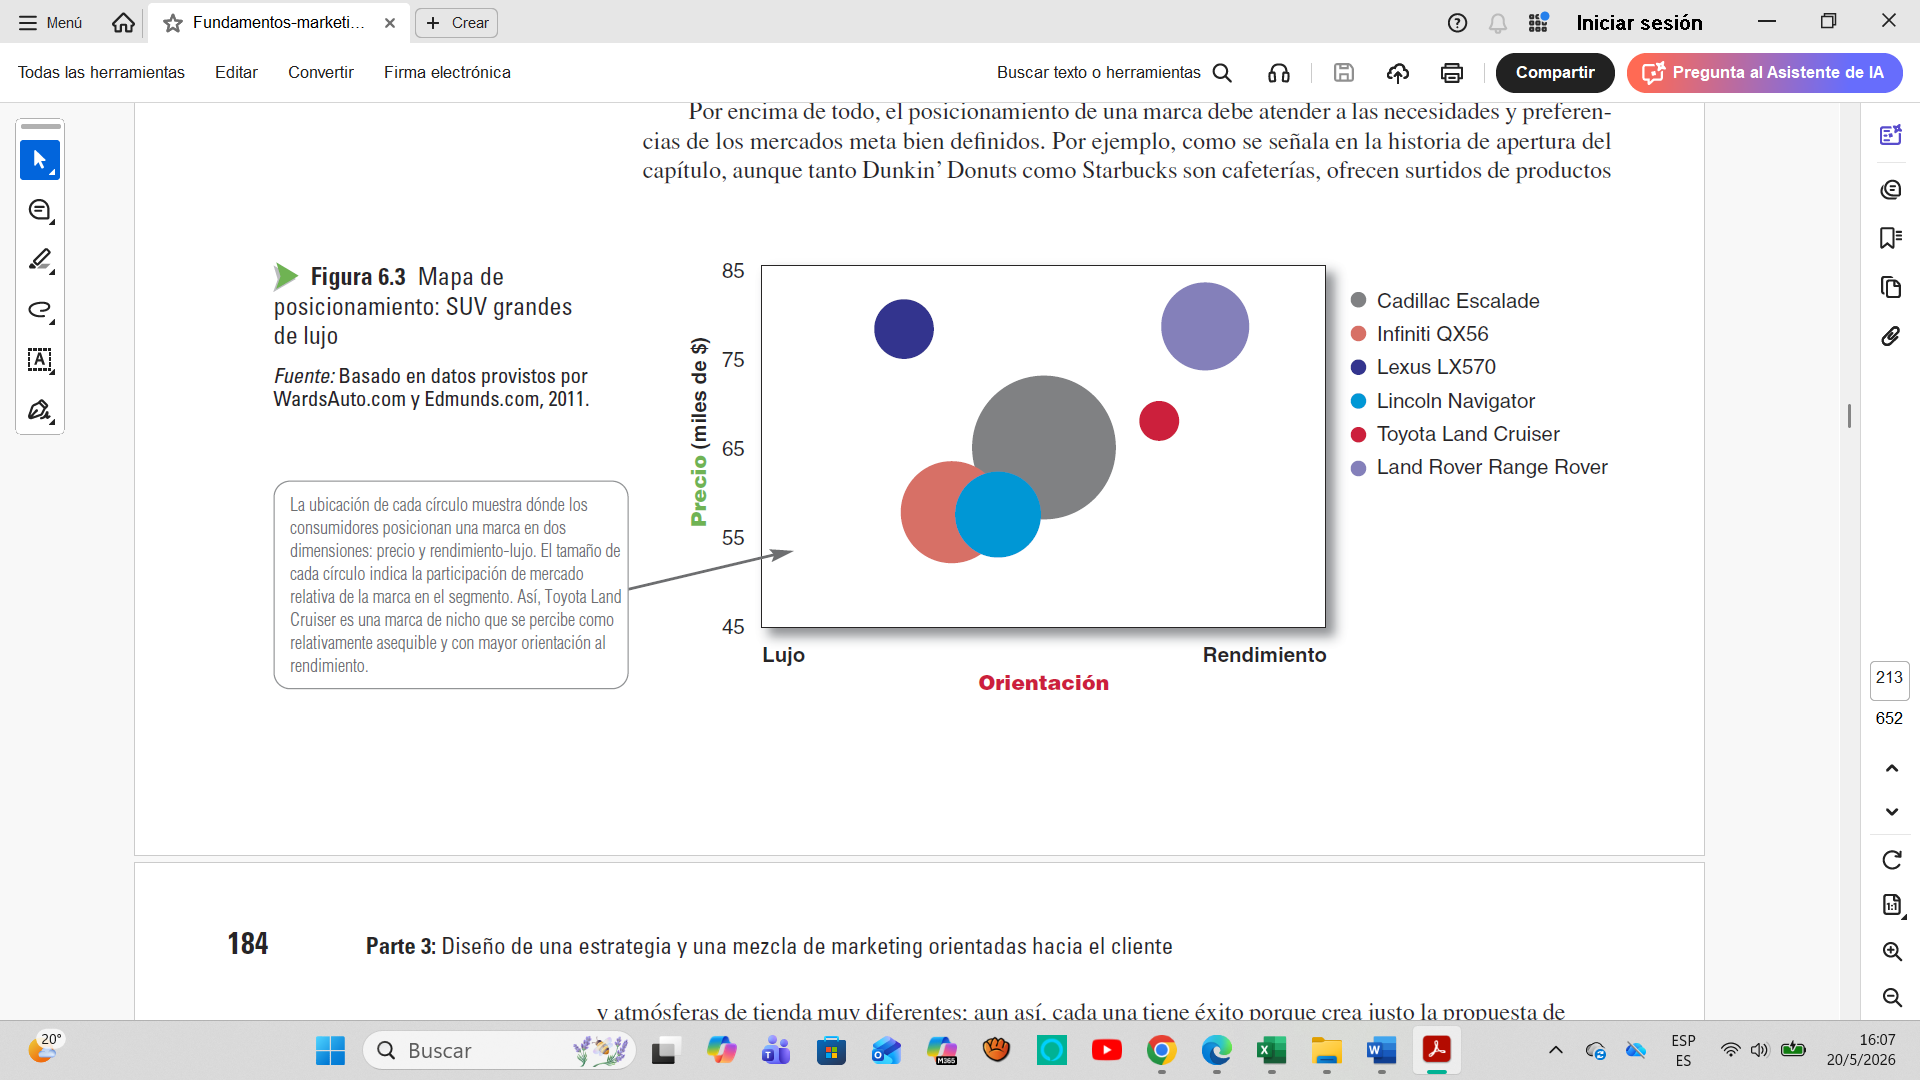Click the Crear new tab button
The image size is (1920, 1080).
pos(457,22)
